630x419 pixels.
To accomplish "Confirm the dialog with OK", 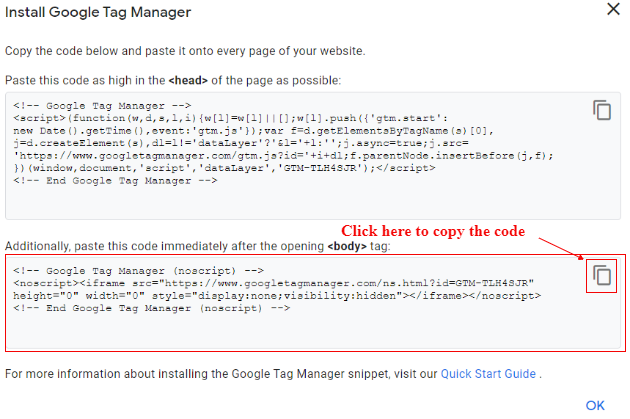I will [x=595, y=405].
